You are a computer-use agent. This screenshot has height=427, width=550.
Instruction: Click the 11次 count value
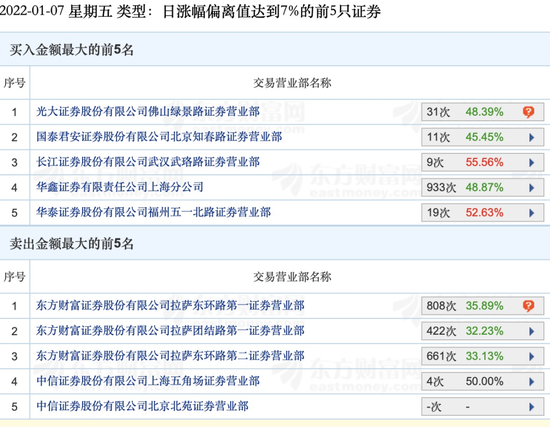(438, 137)
